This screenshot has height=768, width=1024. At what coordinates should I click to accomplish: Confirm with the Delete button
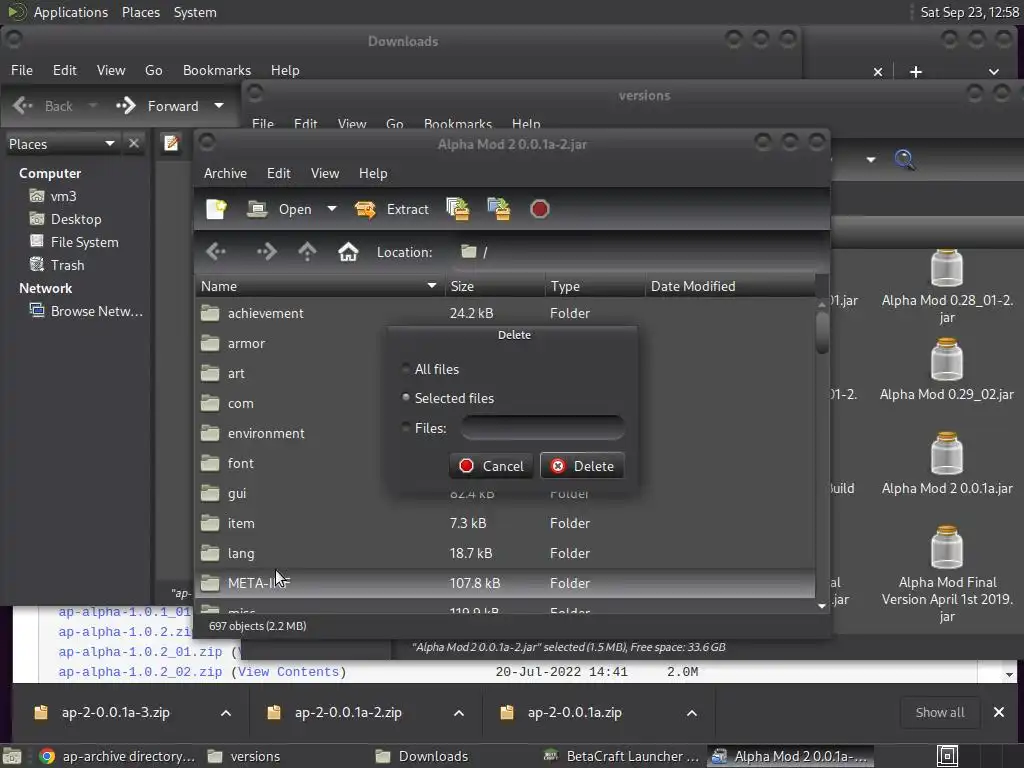[x=582, y=466]
